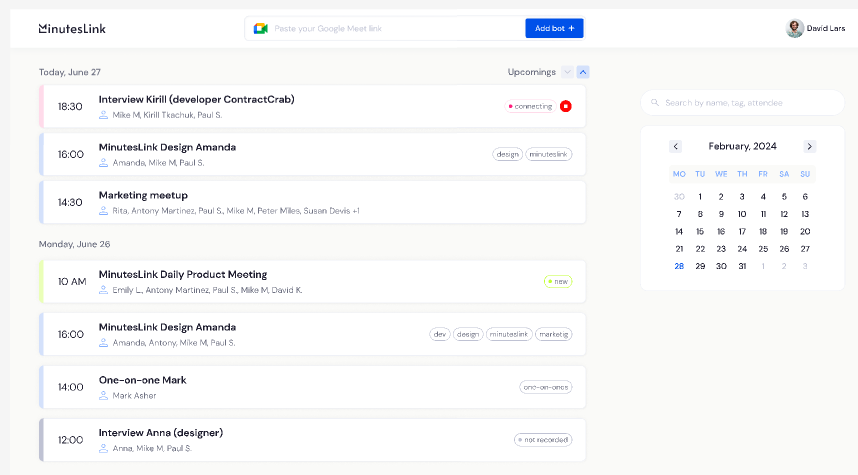Click the Add bot button

tap(554, 28)
